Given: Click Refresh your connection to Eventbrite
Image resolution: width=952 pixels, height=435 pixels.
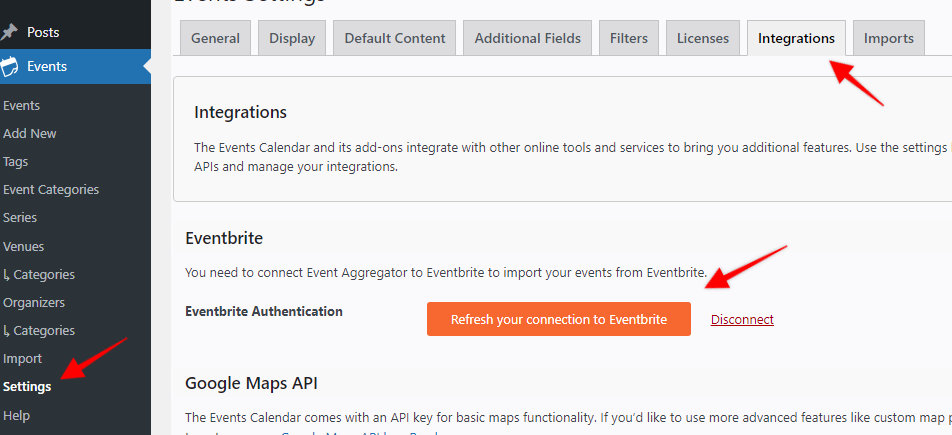Looking at the screenshot, I should (558, 319).
